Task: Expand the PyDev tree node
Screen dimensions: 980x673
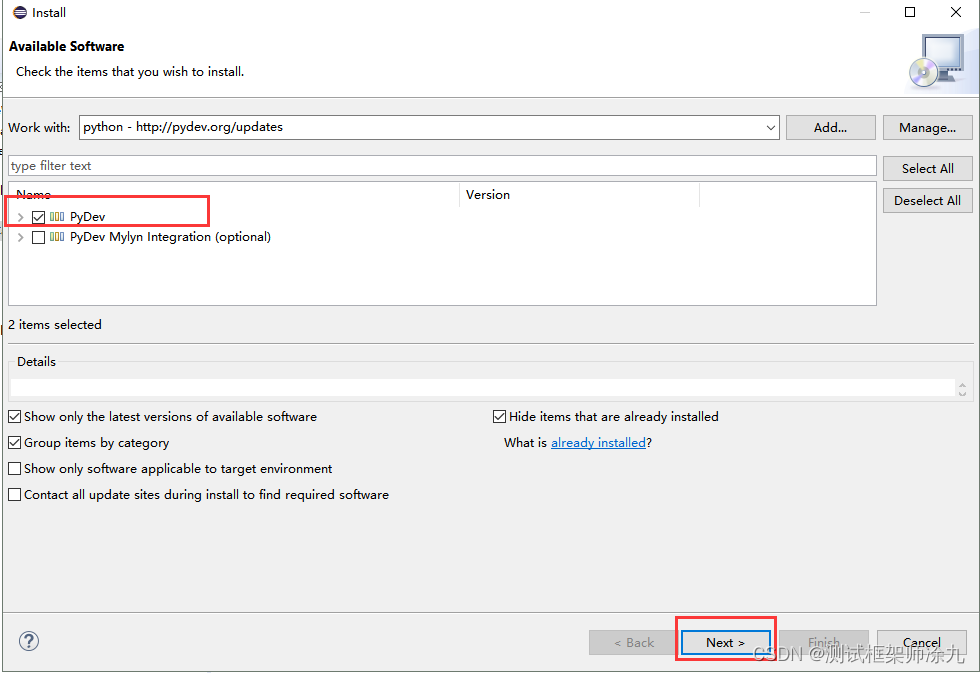Action: [21, 217]
